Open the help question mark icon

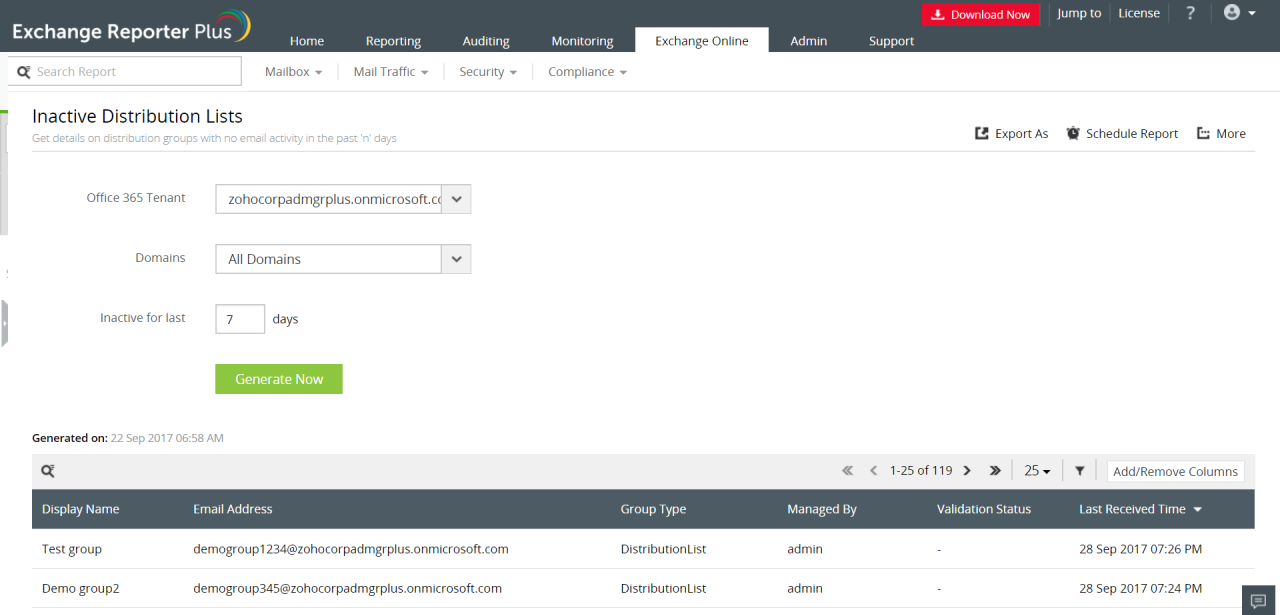pyautogui.click(x=1190, y=13)
